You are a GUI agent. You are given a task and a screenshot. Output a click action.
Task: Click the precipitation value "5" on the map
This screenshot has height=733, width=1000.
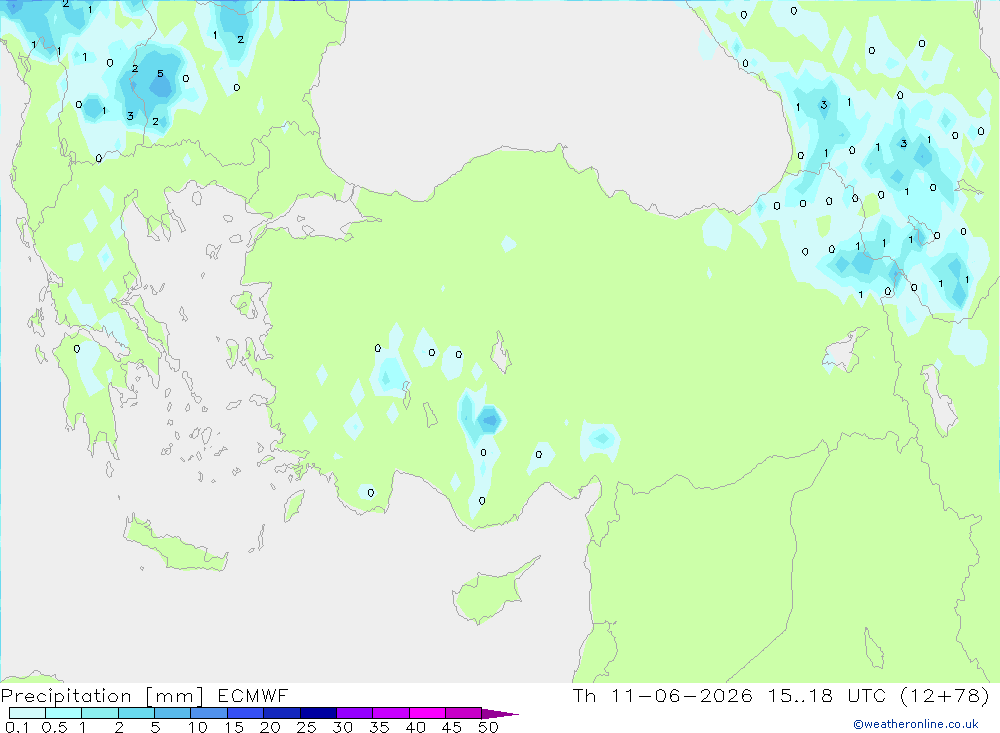click(x=160, y=73)
